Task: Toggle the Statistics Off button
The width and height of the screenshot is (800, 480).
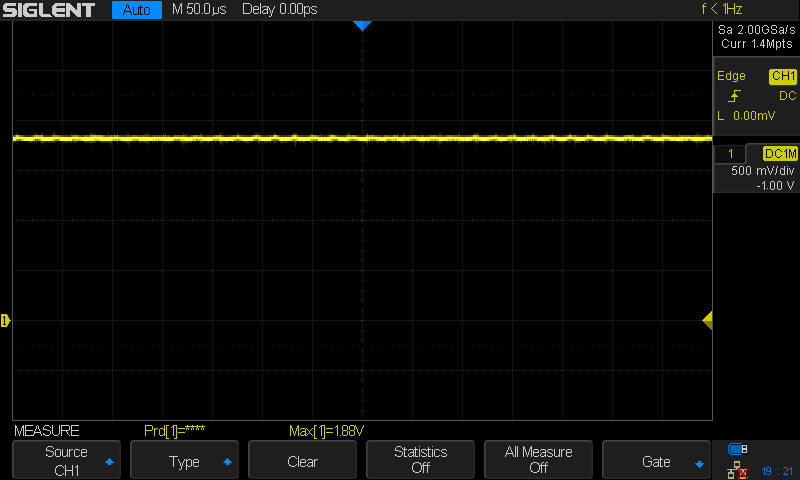Action: (x=420, y=460)
